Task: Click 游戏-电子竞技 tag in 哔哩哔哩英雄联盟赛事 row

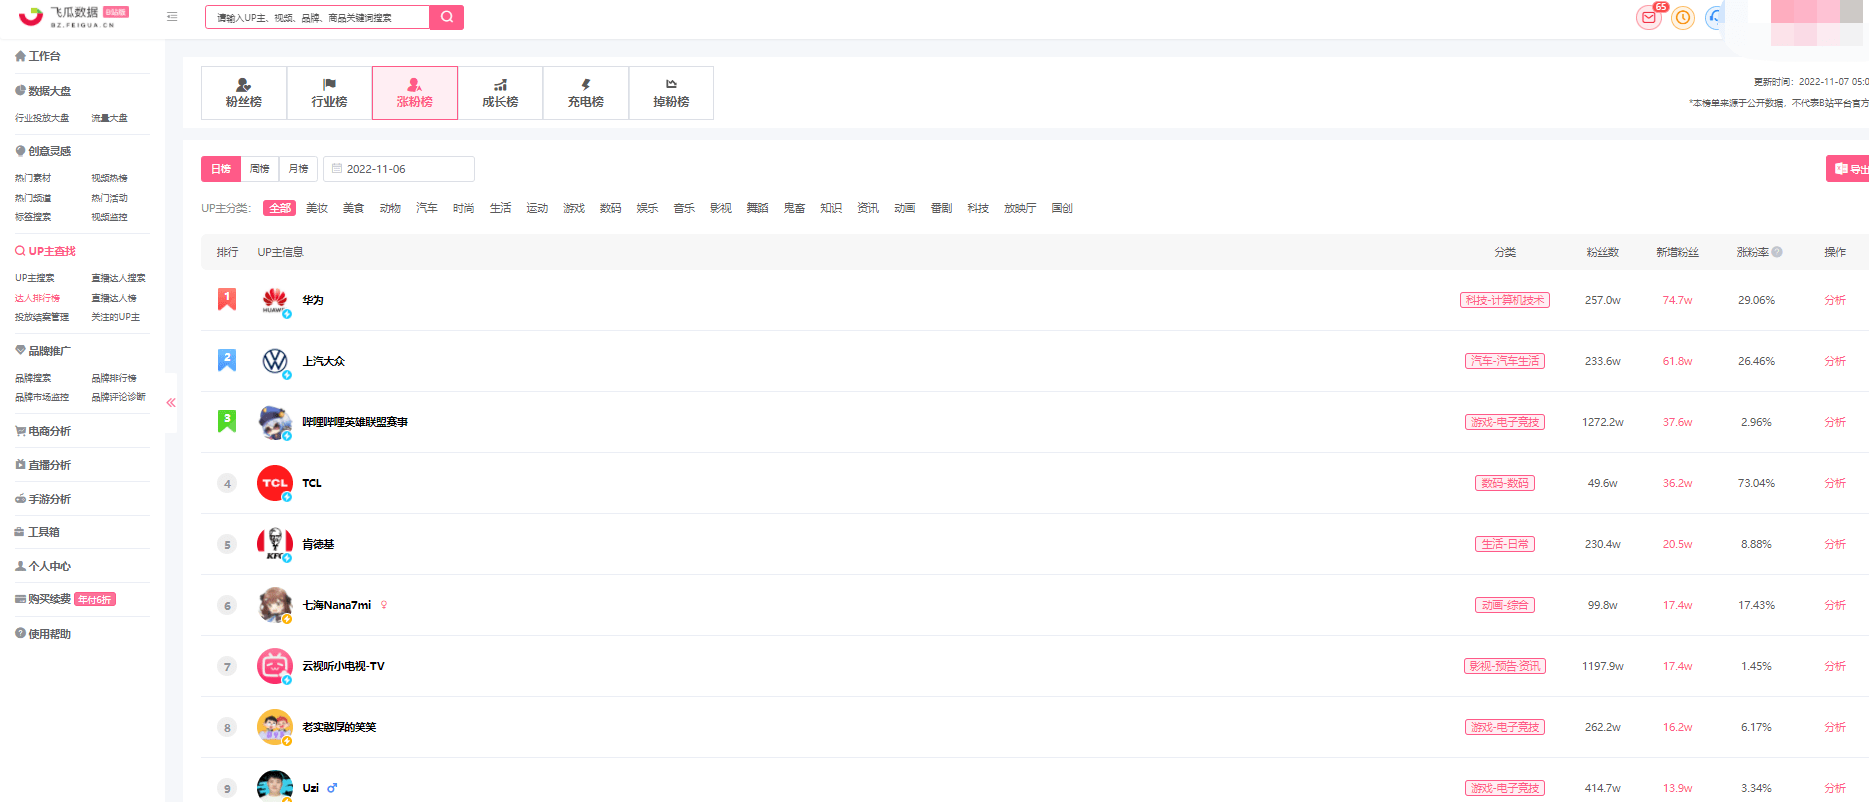Action: [1505, 422]
